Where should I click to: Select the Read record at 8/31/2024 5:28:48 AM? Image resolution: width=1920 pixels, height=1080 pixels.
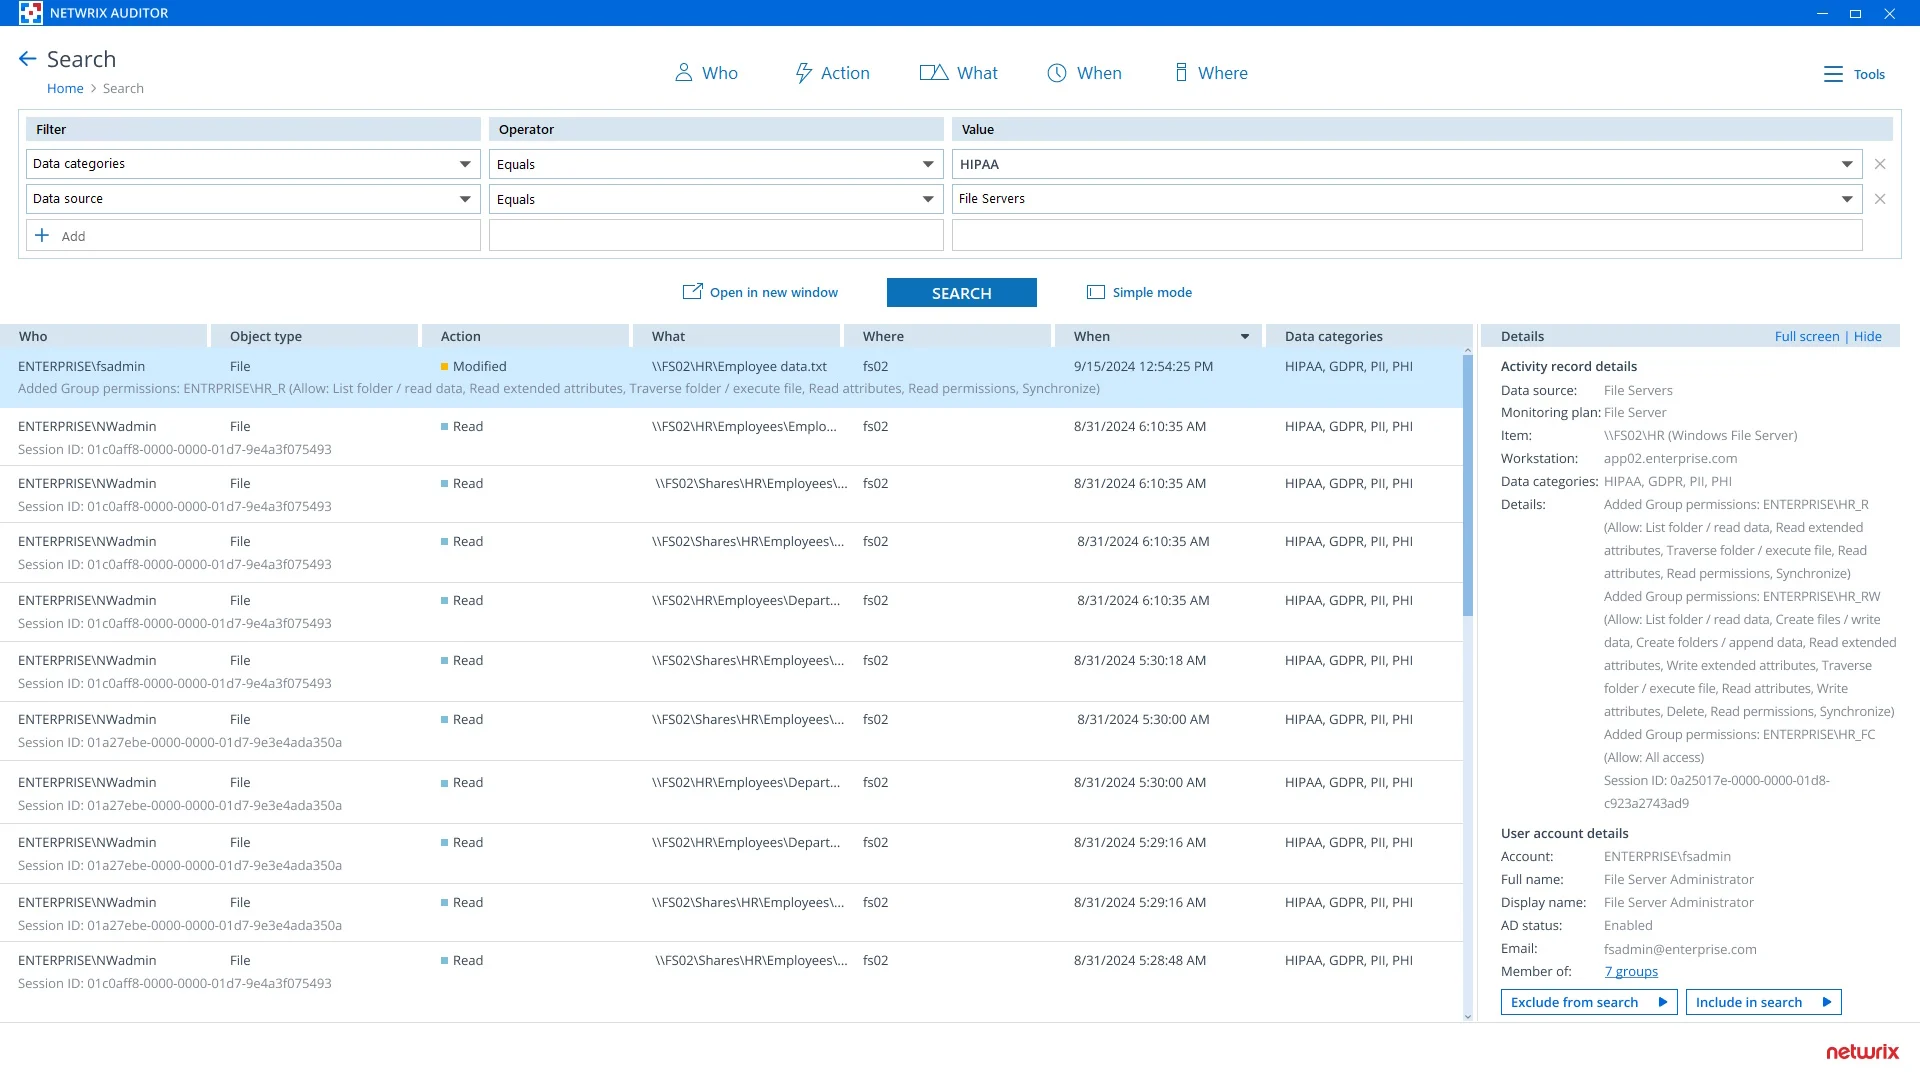[x=731, y=972]
